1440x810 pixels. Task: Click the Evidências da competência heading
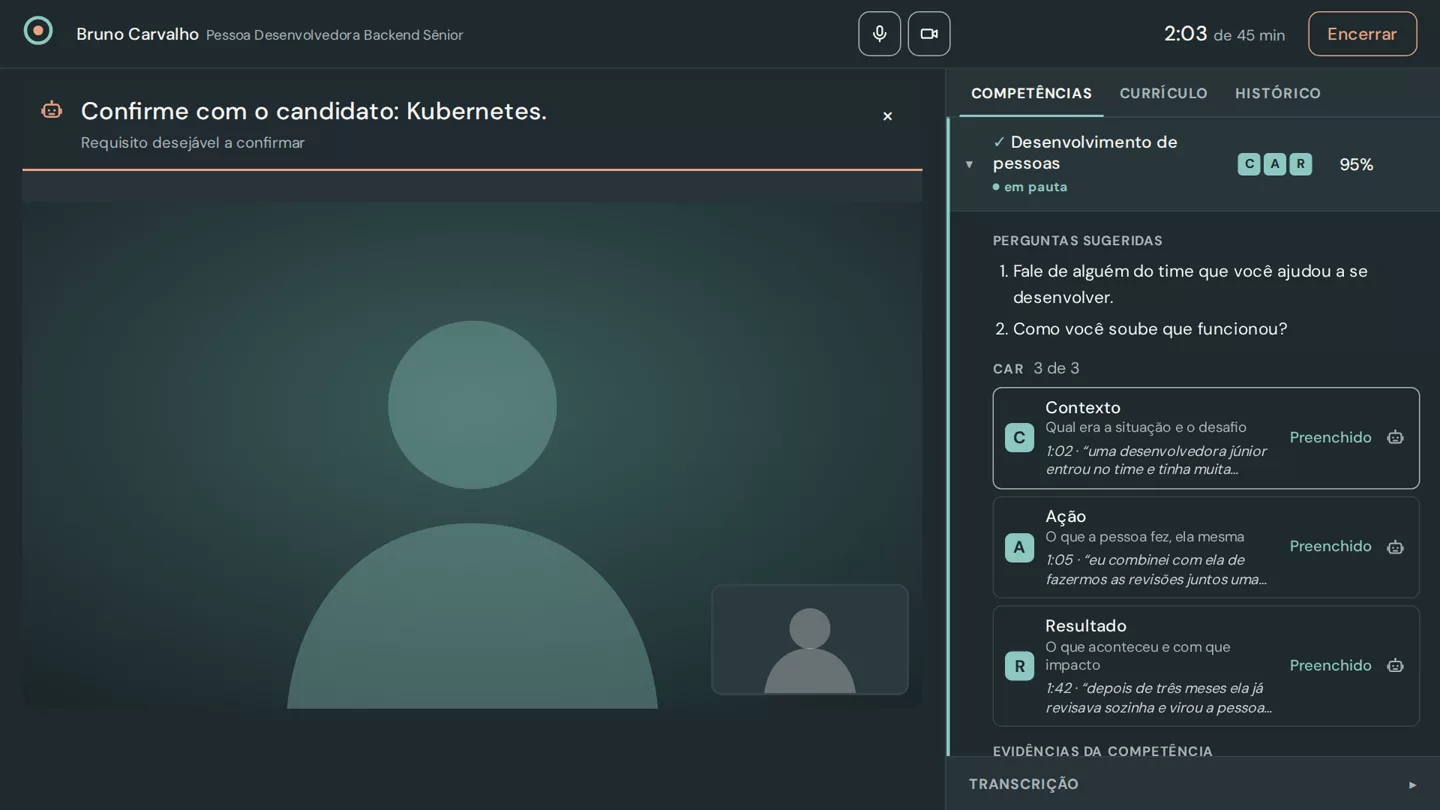pyautogui.click(x=1102, y=751)
